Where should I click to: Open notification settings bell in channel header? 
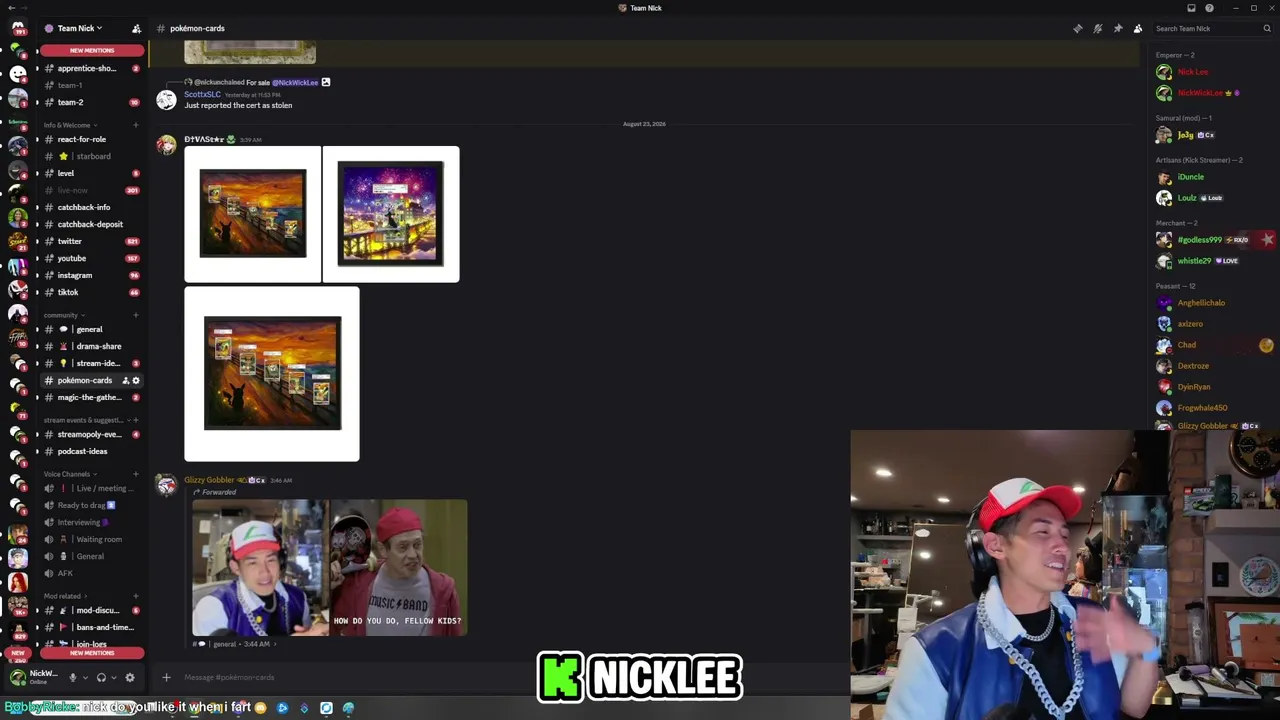point(1097,28)
